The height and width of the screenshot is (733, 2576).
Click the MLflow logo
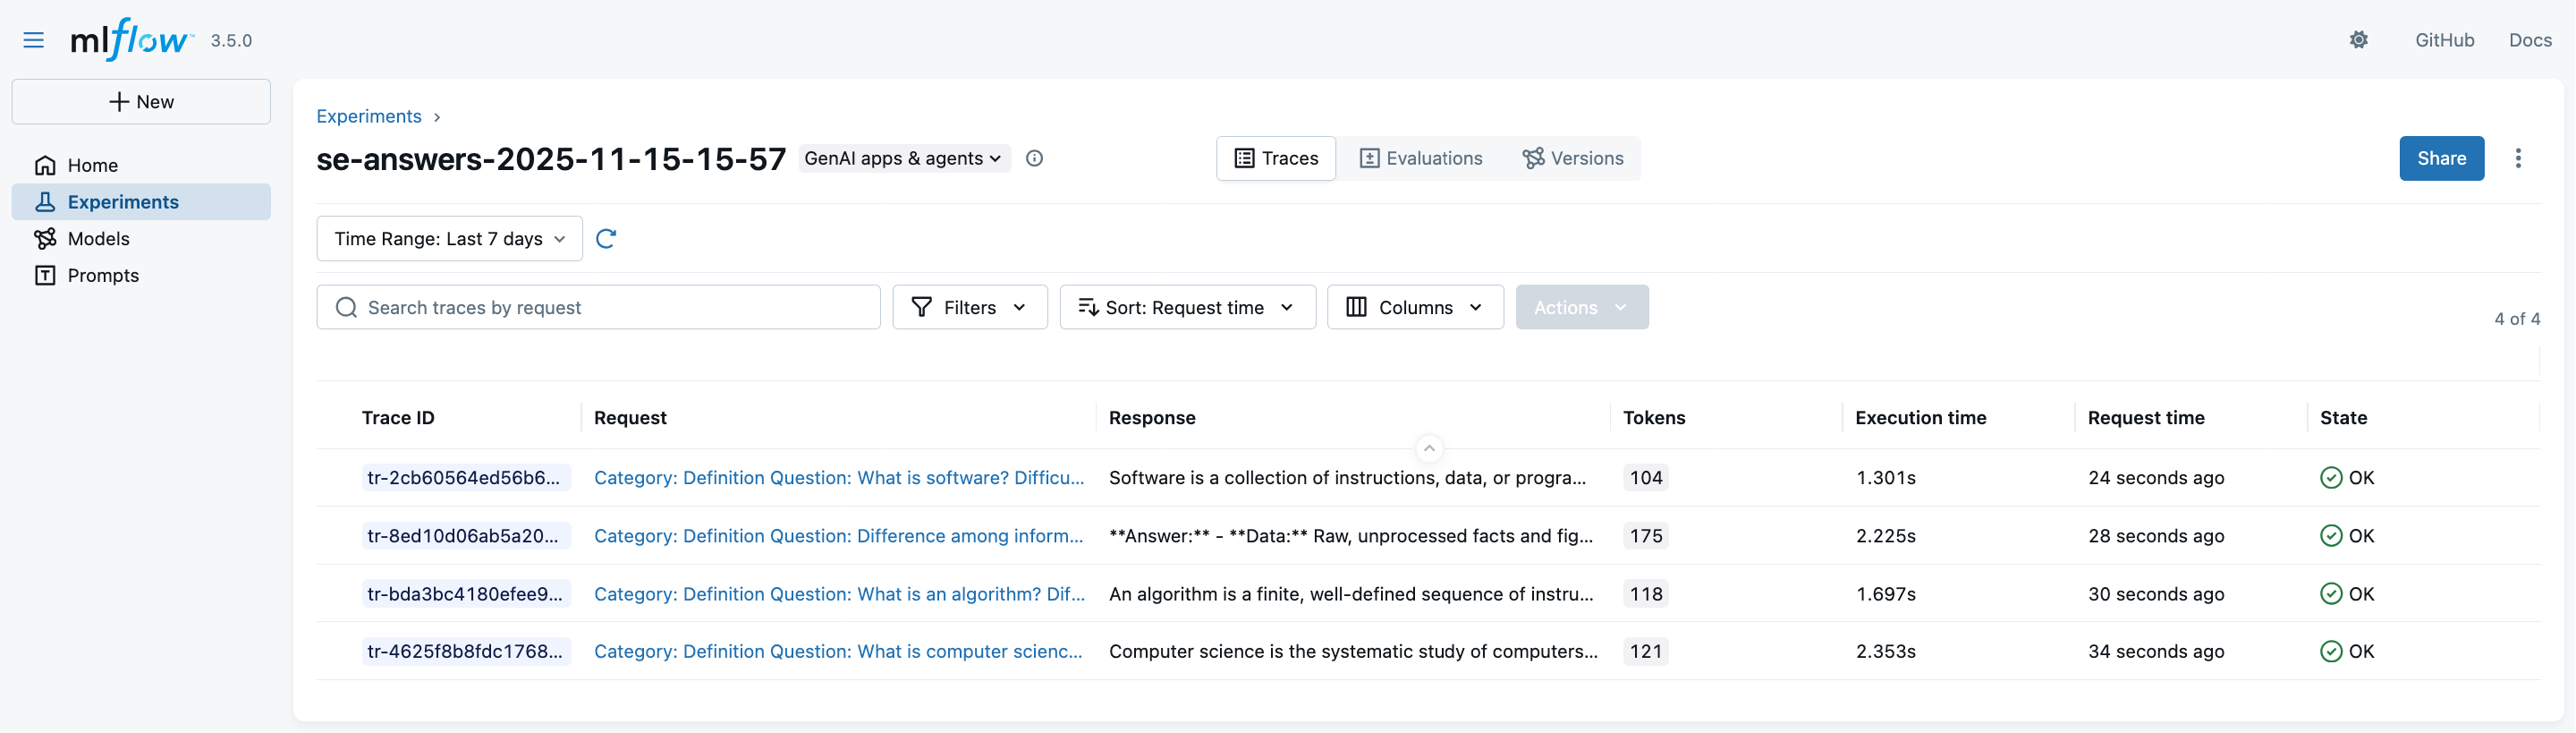tap(130, 40)
